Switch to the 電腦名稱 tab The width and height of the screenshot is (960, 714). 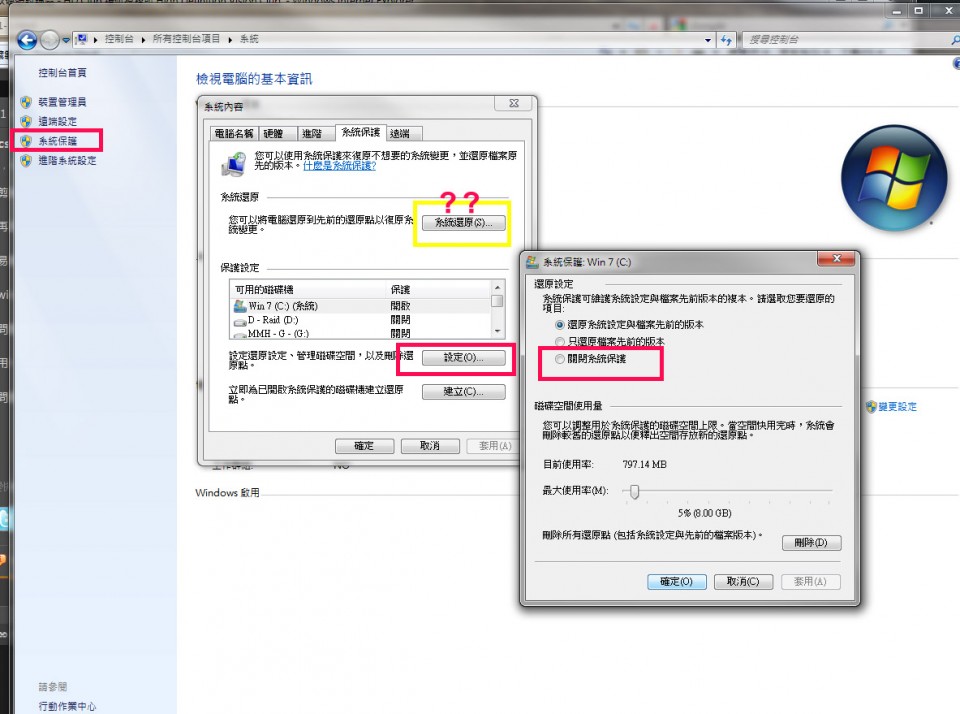point(234,133)
